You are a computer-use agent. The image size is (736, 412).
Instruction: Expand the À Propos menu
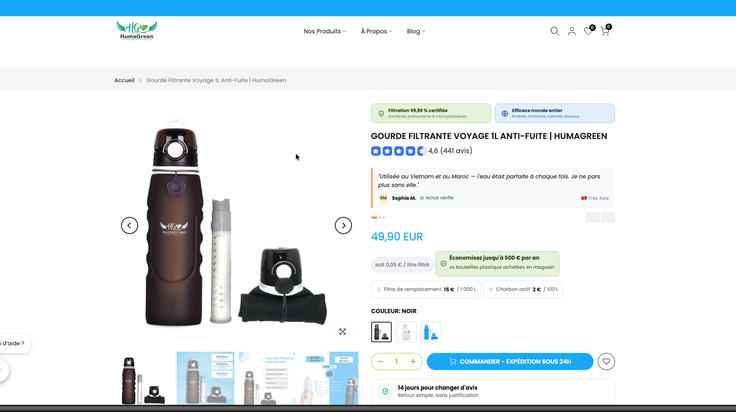tap(376, 31)
